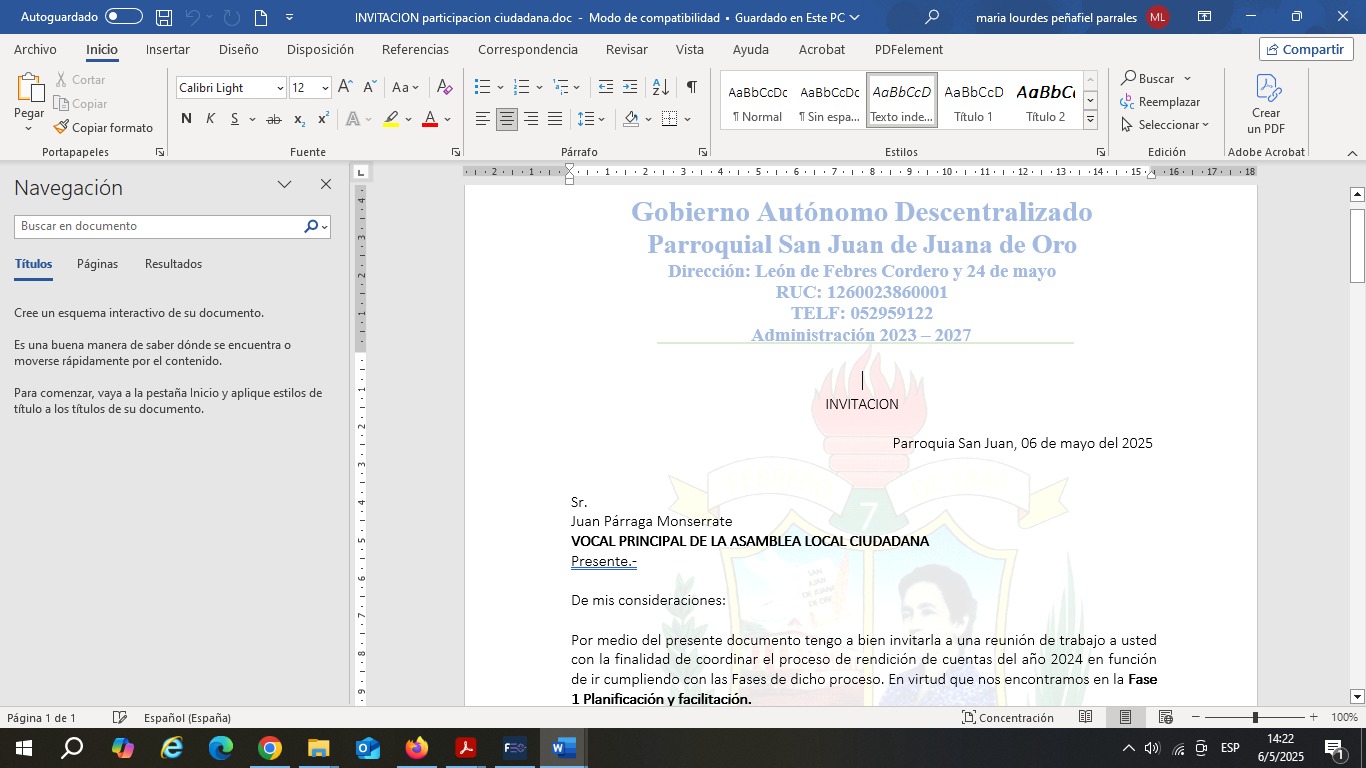Screen dimensions: 1366x768
Task: Toggle italic formatting with K button
Action: [210, 119]
